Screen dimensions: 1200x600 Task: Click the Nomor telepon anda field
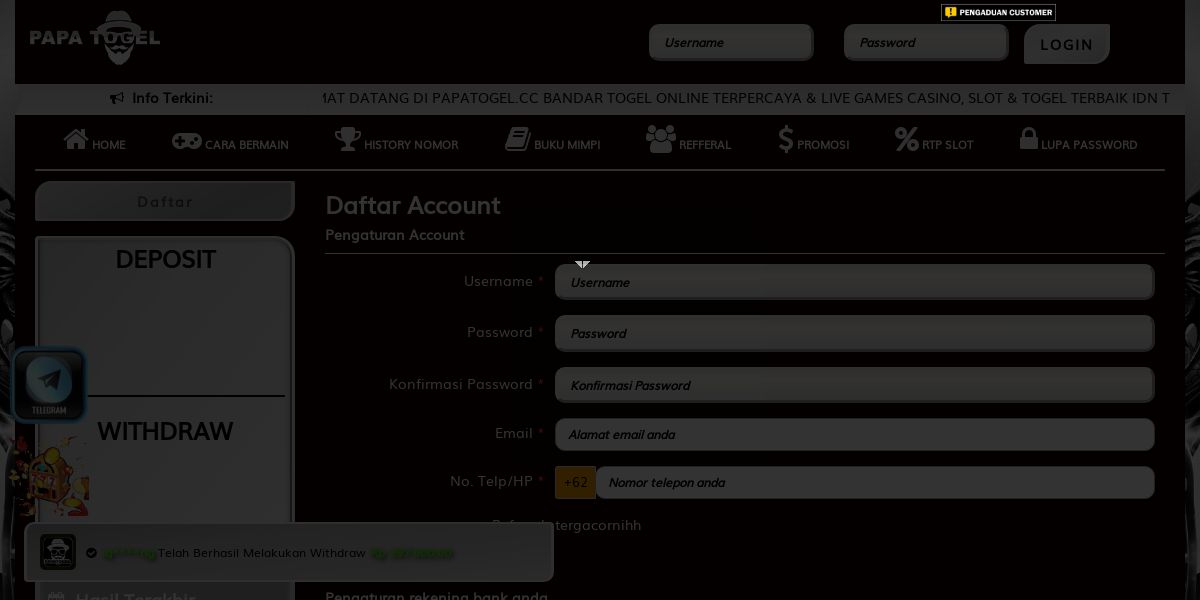pos(875,482)
